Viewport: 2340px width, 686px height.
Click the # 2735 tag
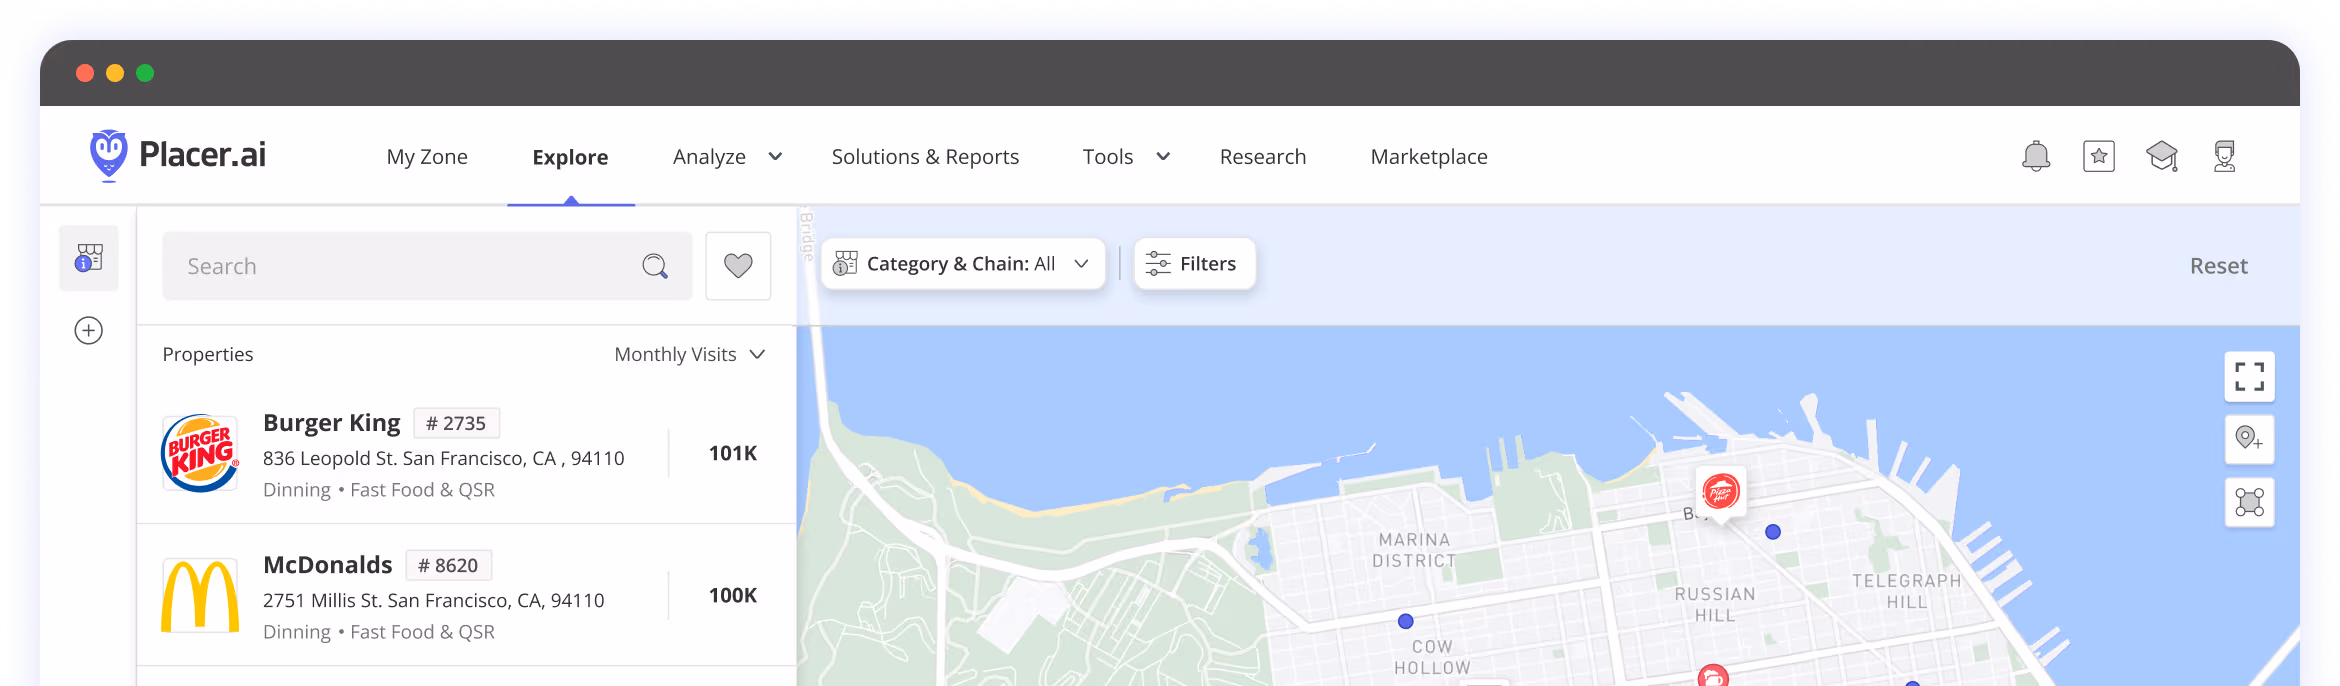(x=456, y=423)
